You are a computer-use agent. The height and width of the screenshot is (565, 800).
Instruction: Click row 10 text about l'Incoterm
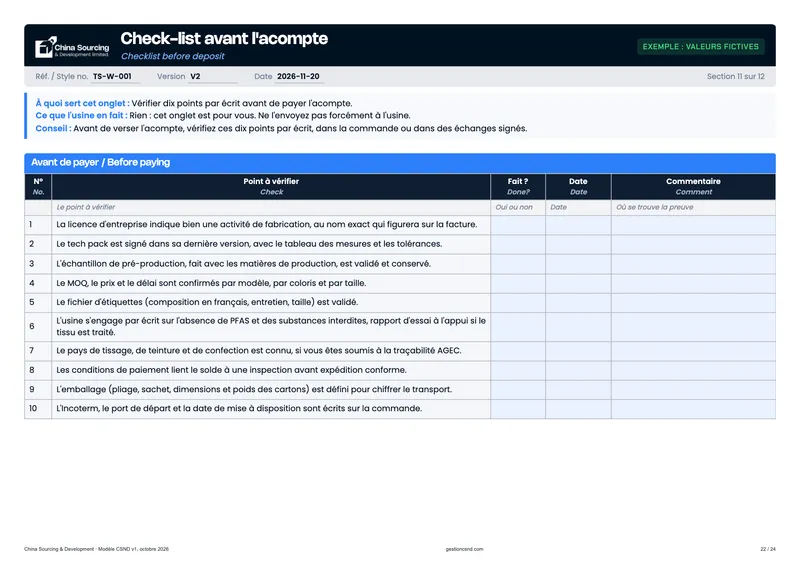tap(239, 409)
